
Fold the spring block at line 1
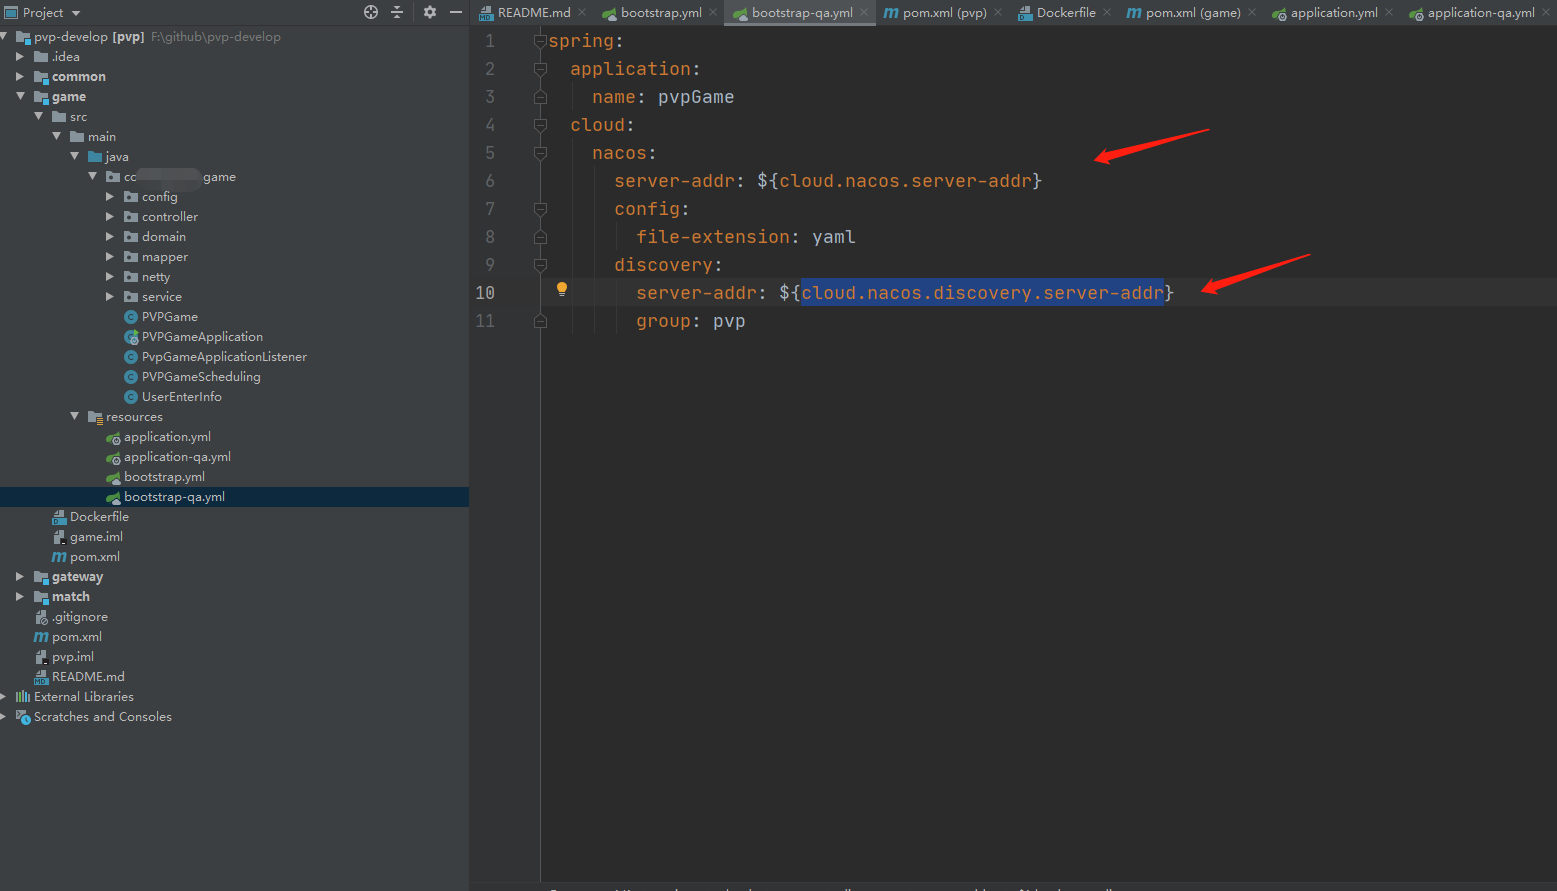[x=540, y=41]
